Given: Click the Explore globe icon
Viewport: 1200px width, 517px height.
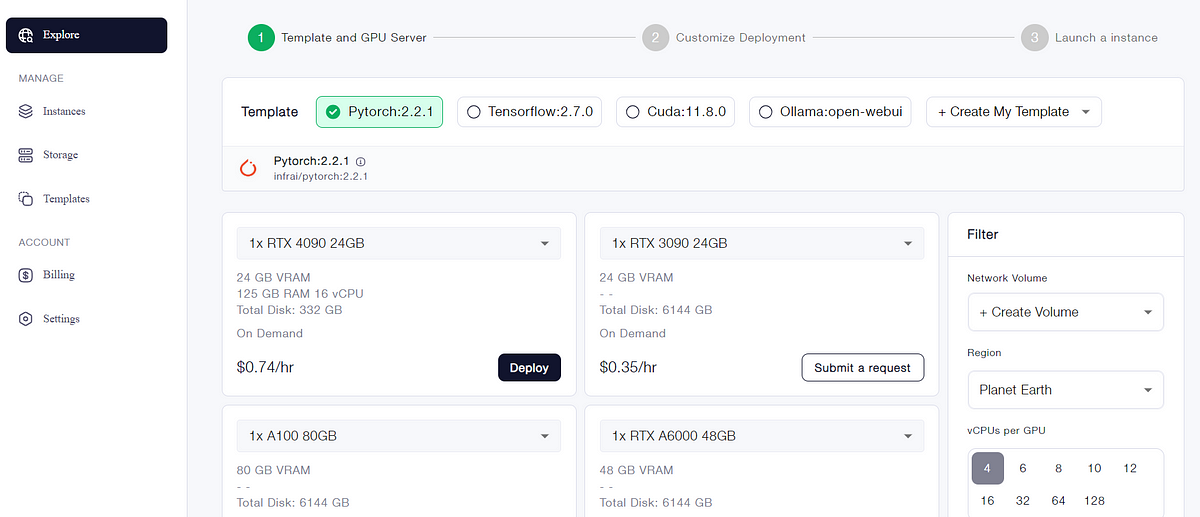Looking at the screenshot, I should tap(26, 35).
